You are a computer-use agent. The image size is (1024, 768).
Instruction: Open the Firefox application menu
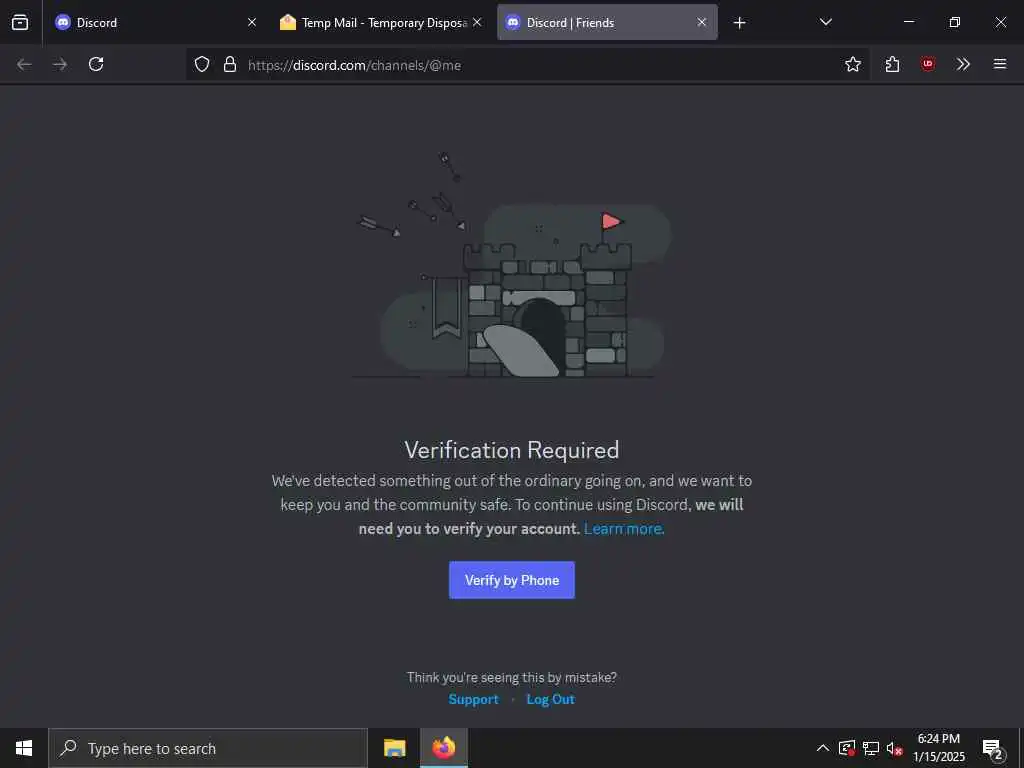tap(999, 64)
